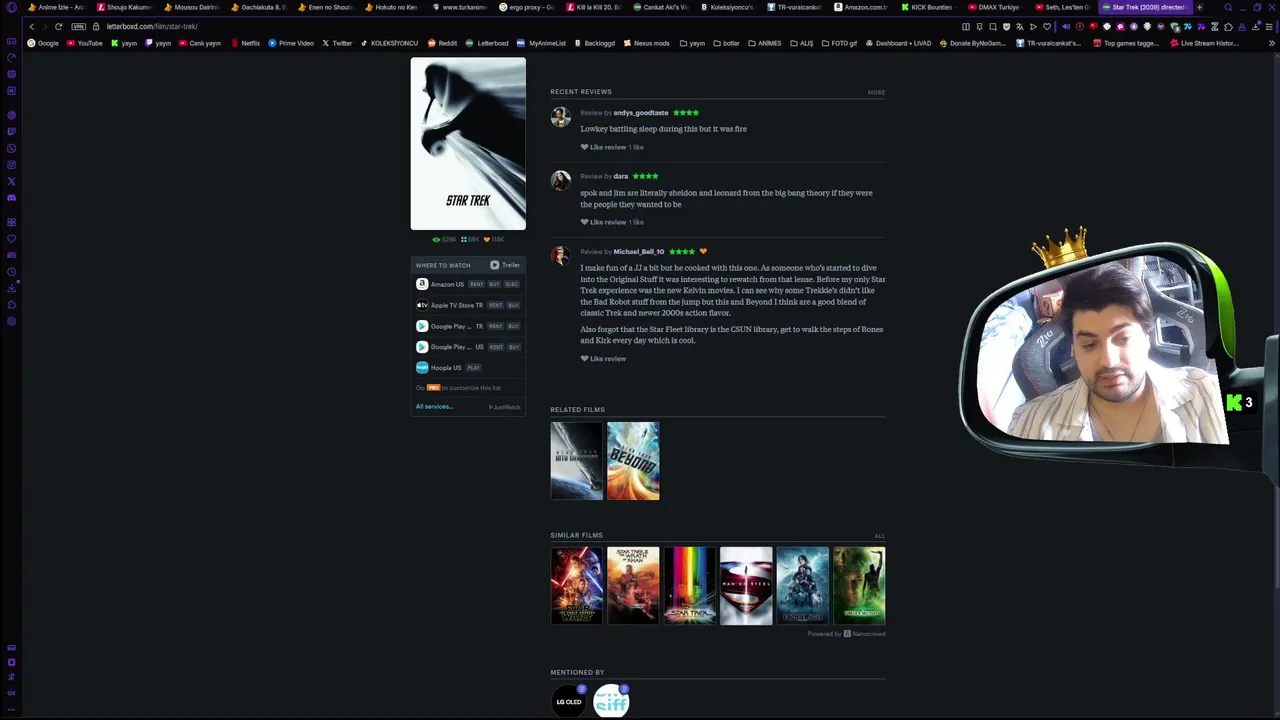Open the yayın bookmarks folder
Screen dimensions: 1280x720
tap(692, 43)
